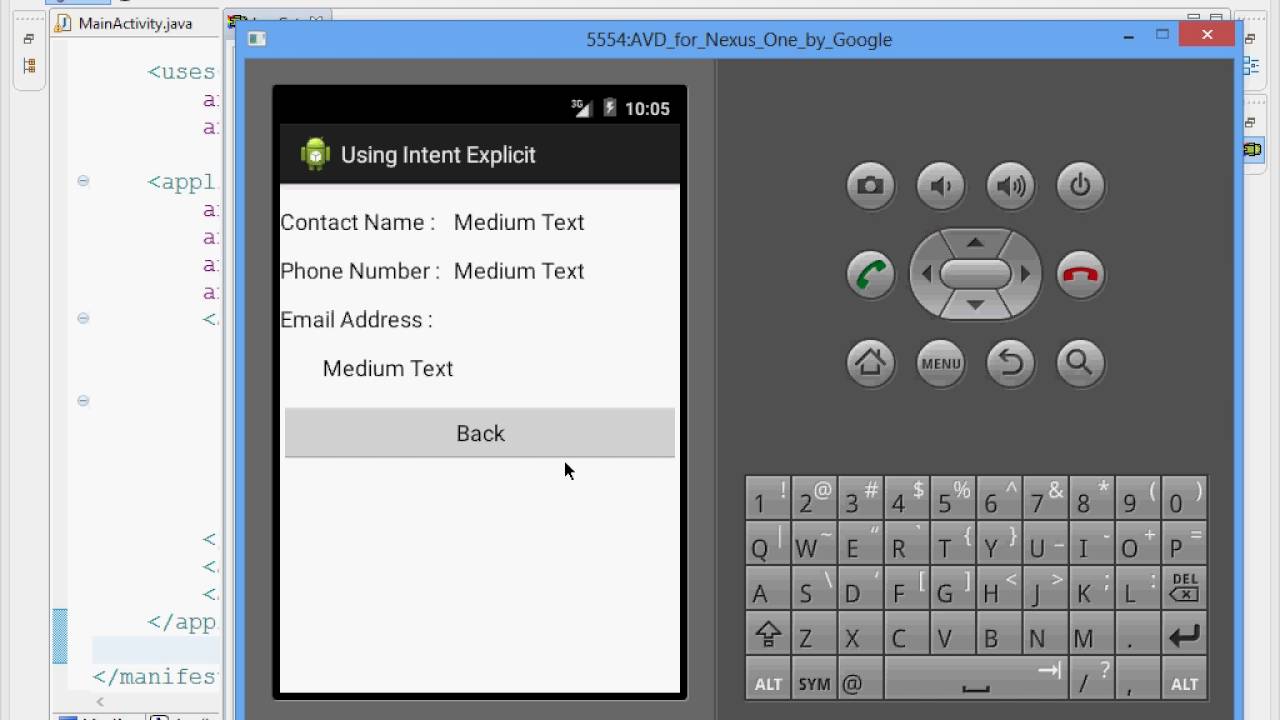Click the emulator window system icon
Screen dimensions: 1280x720
257,39
